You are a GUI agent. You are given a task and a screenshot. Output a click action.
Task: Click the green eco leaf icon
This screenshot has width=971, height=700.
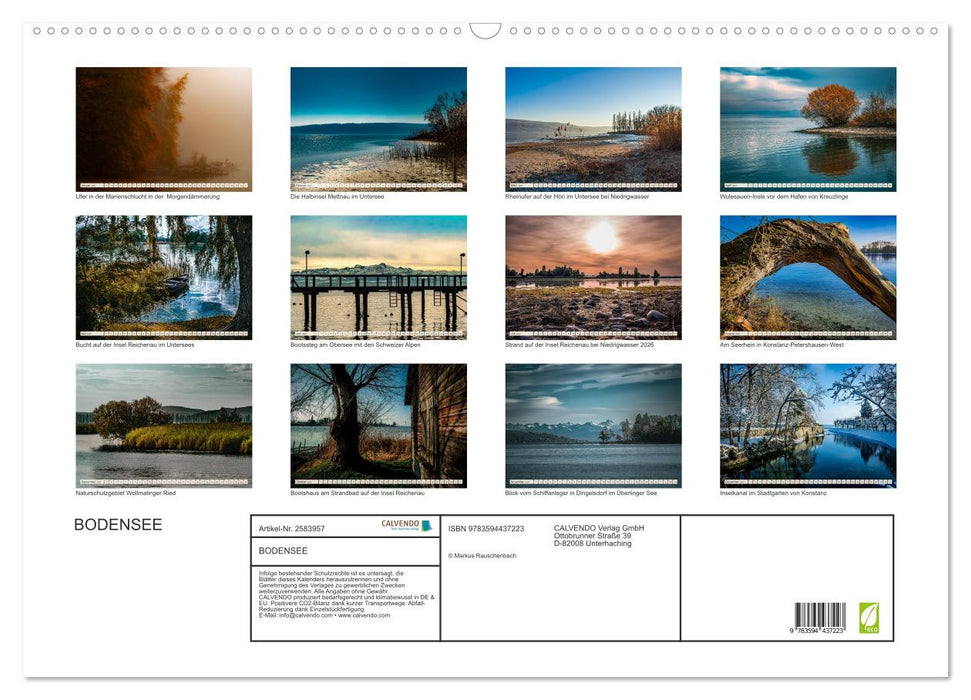pos(868,618)
